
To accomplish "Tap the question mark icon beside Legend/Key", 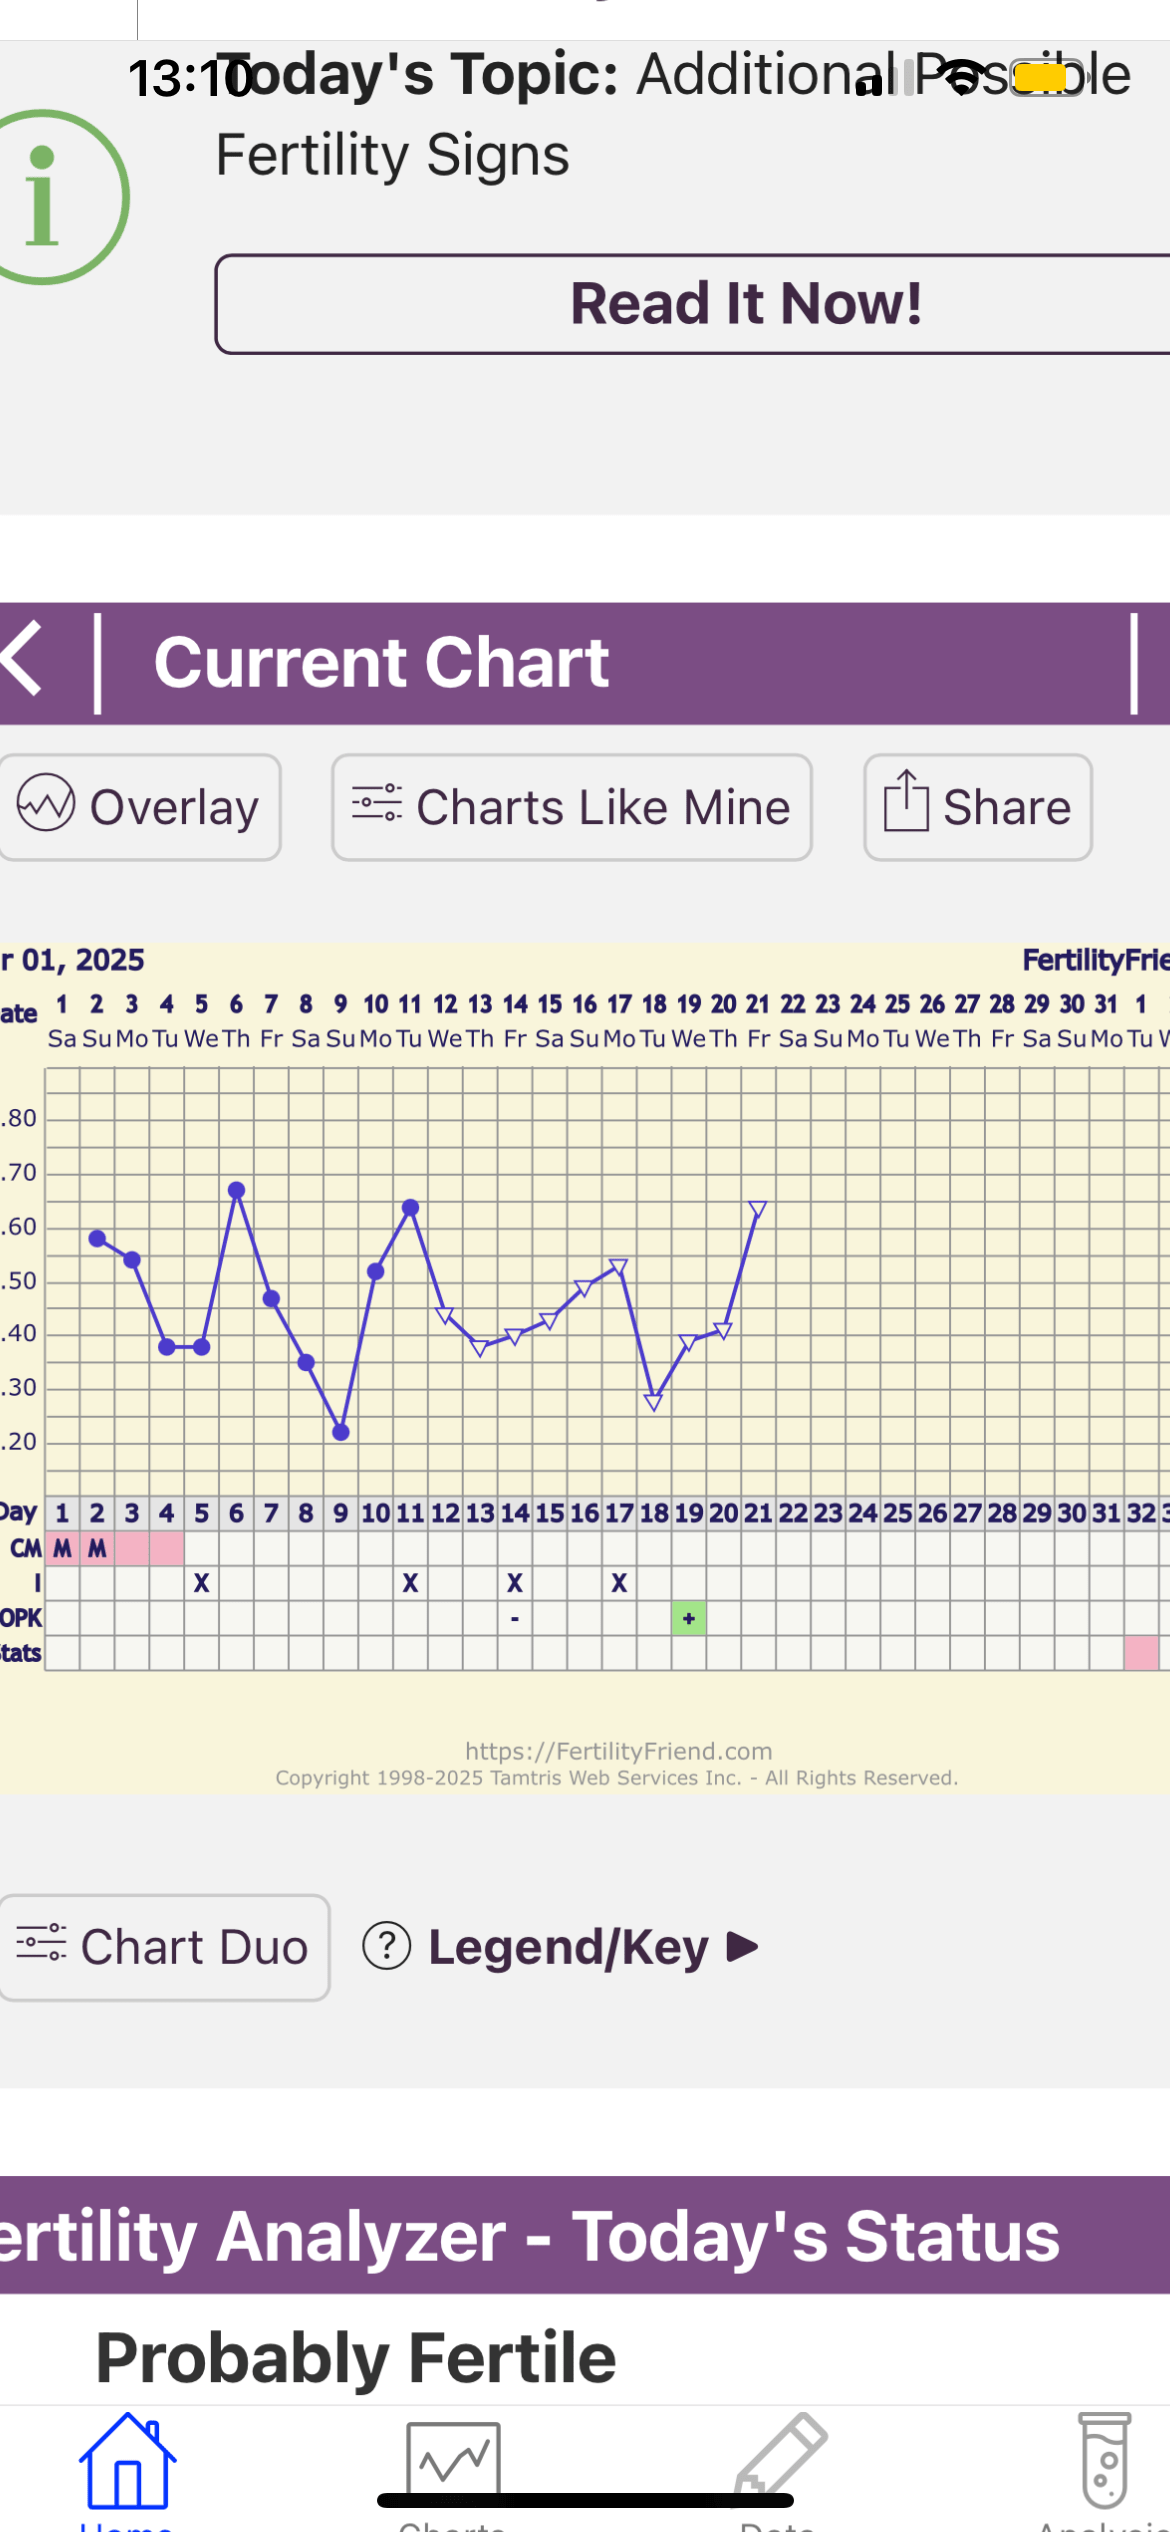I will click(387, 1946).
